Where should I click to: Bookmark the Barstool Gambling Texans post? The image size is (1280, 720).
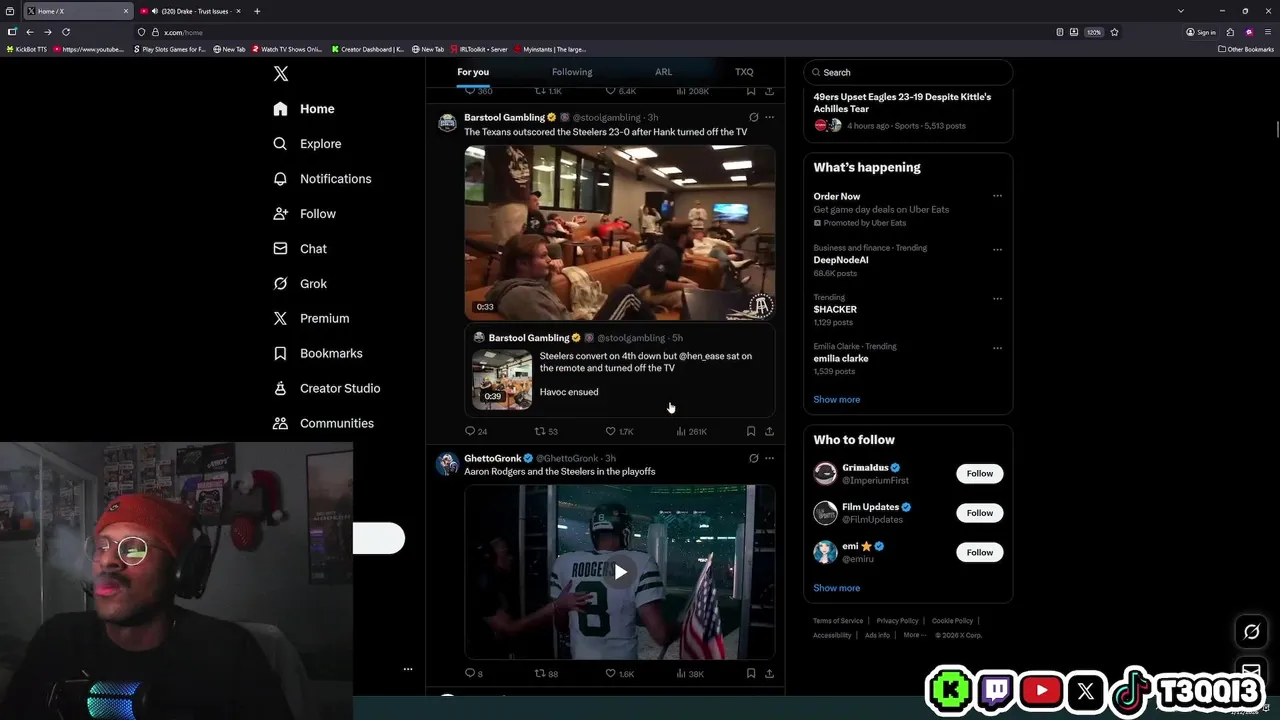coord(751,432)
